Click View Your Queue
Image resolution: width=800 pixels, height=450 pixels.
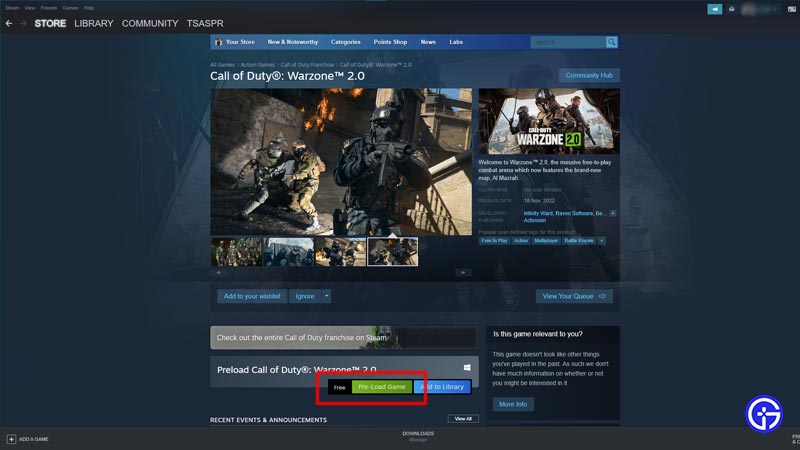[574, 296]
